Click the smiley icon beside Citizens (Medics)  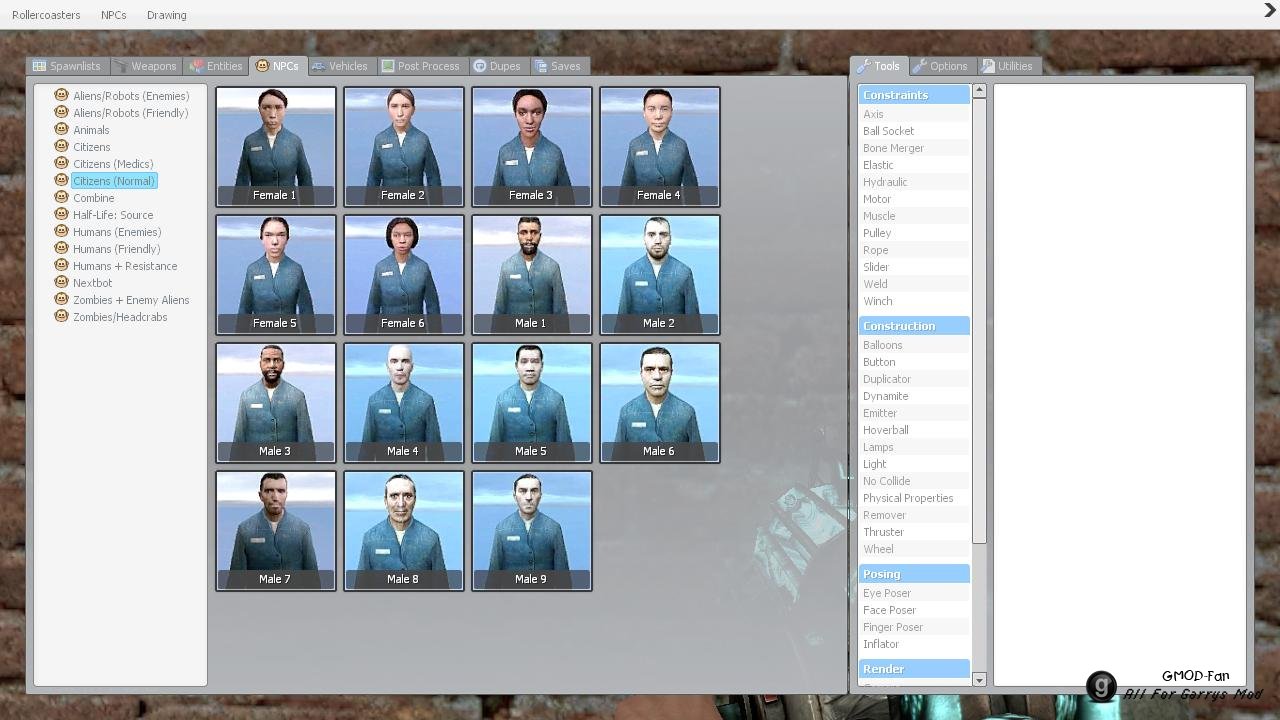[61, 163]
